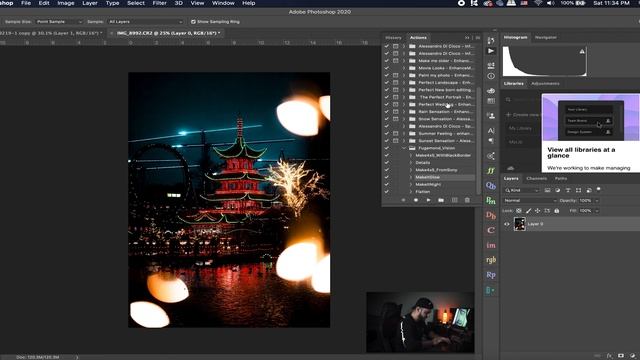The width and height of the screenshot is (640, 360).
Task: Open the Info panel icon in the strip
Action: coord(491,76)
